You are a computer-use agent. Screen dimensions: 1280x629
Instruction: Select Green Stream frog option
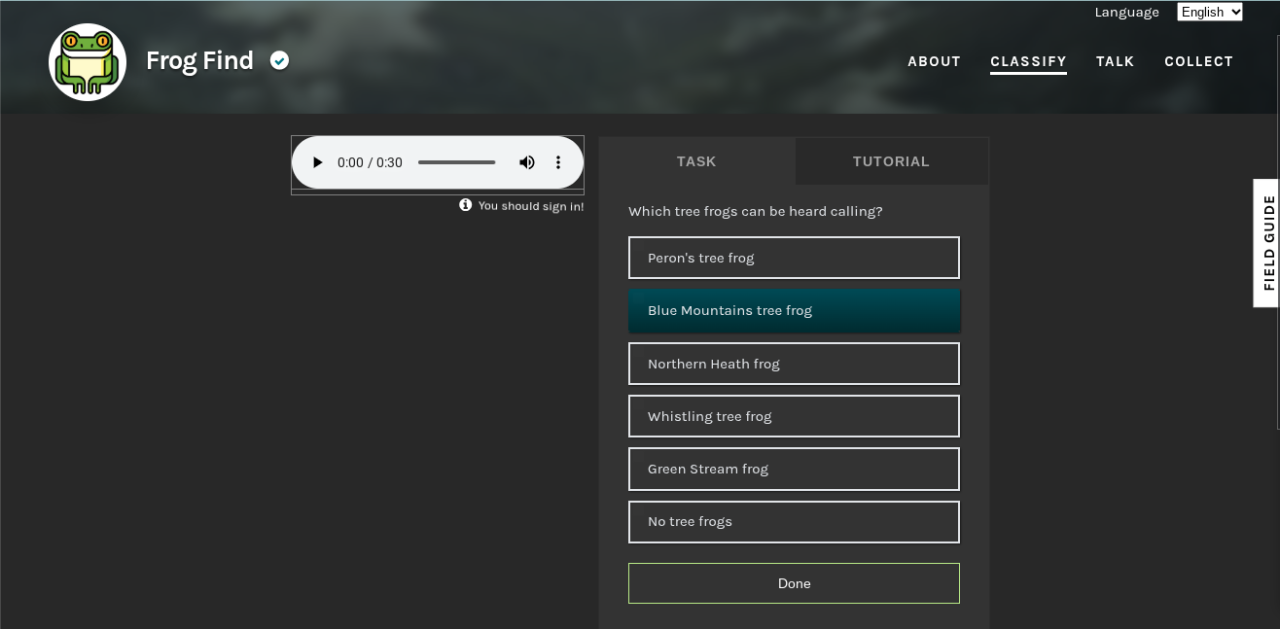(794, 469)
